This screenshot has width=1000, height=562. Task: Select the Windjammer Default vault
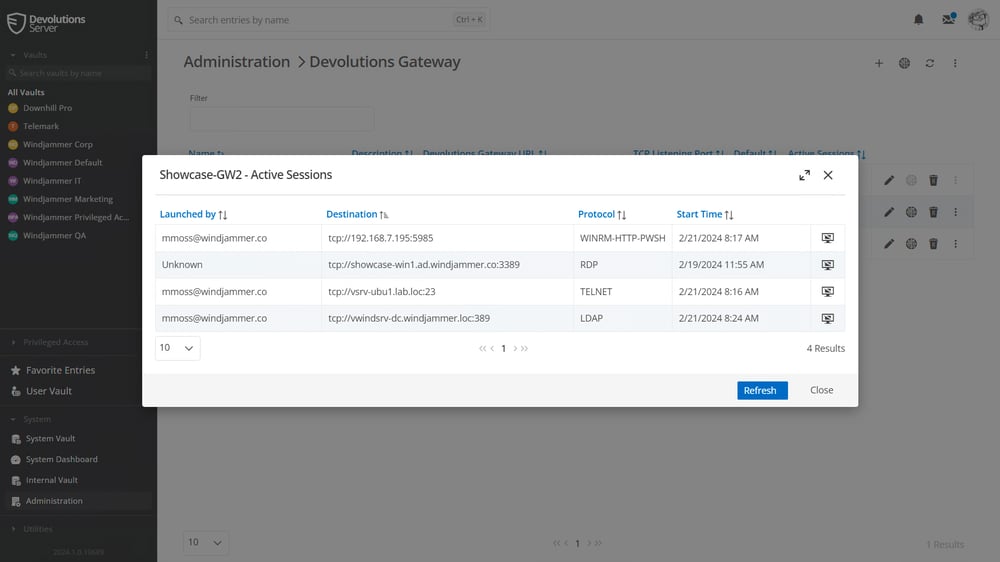click(x=62, y=163)
